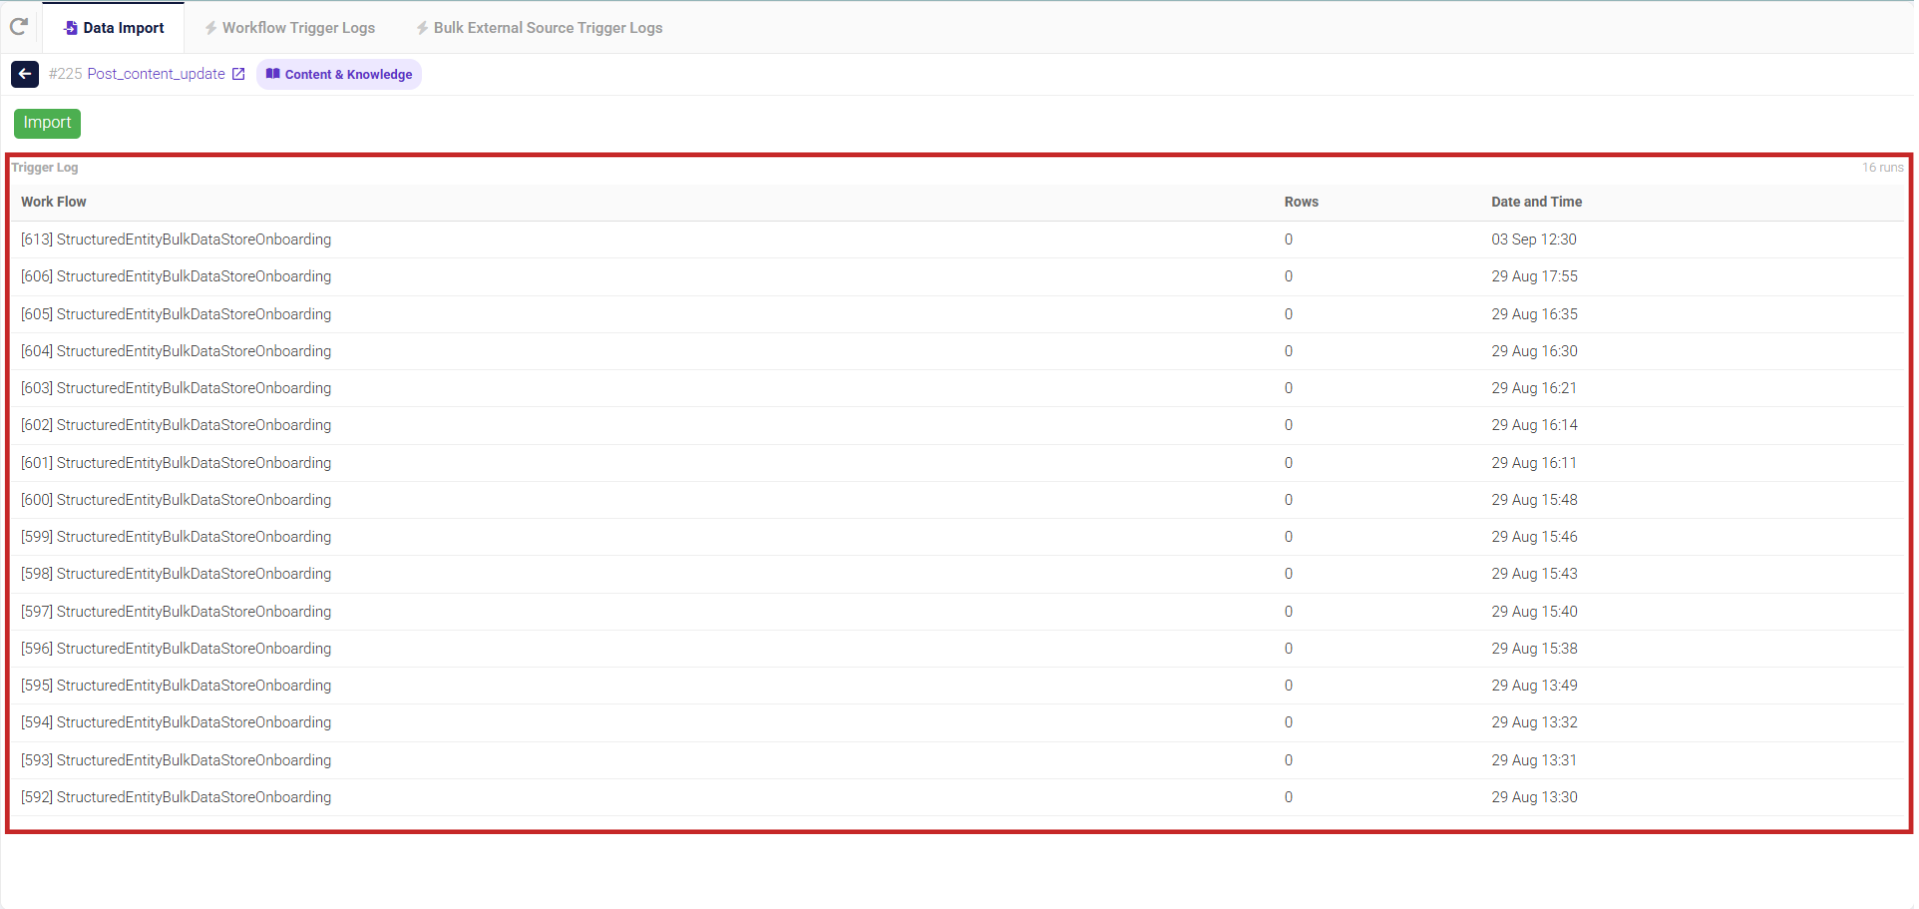Click the 03 Sep 12:30 timestamp
Viewport: 1919px width, 909px height.
click(1533, 240)
